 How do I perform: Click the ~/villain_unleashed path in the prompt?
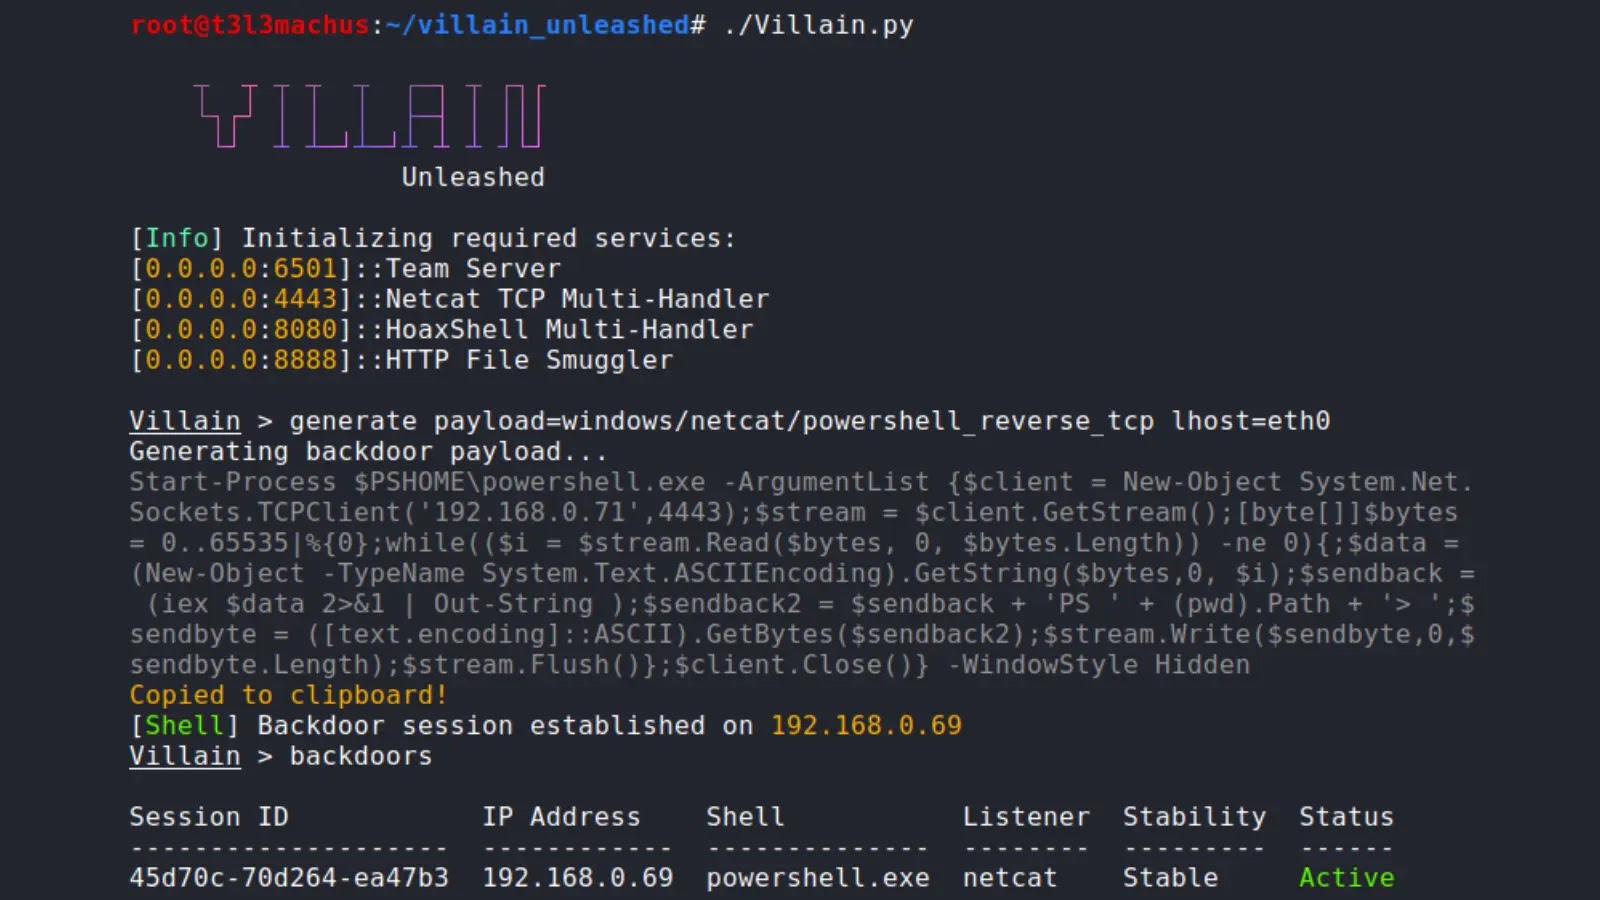pyautogui.click(x=537, y=25)
